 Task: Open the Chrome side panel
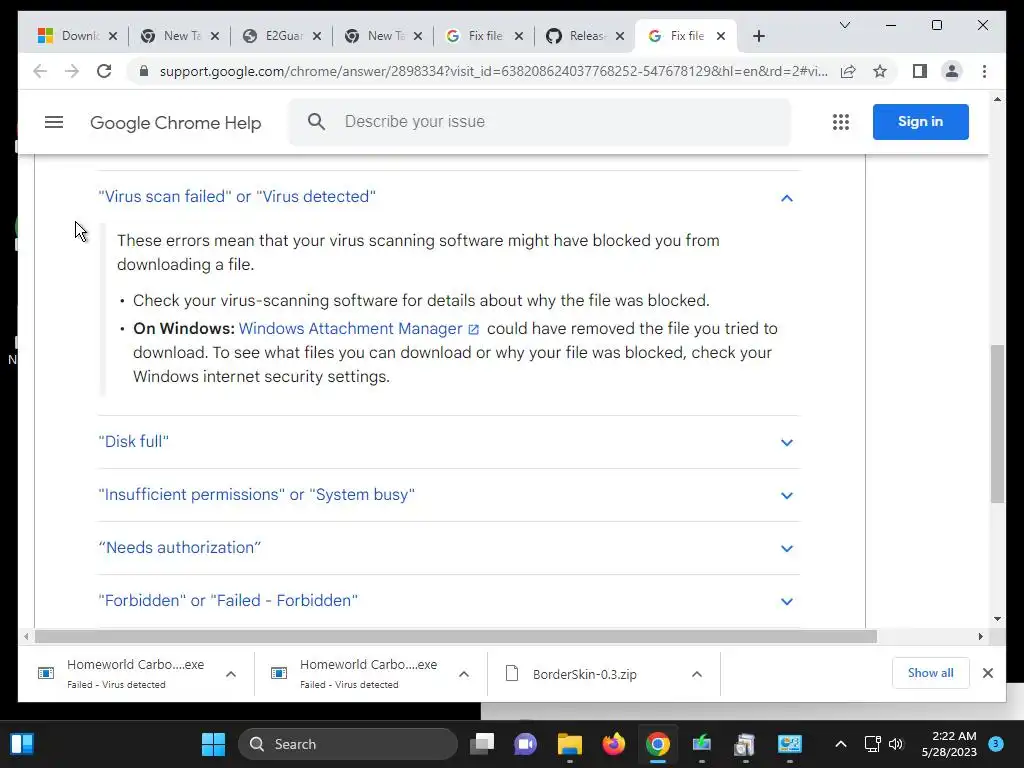point(920,71)
